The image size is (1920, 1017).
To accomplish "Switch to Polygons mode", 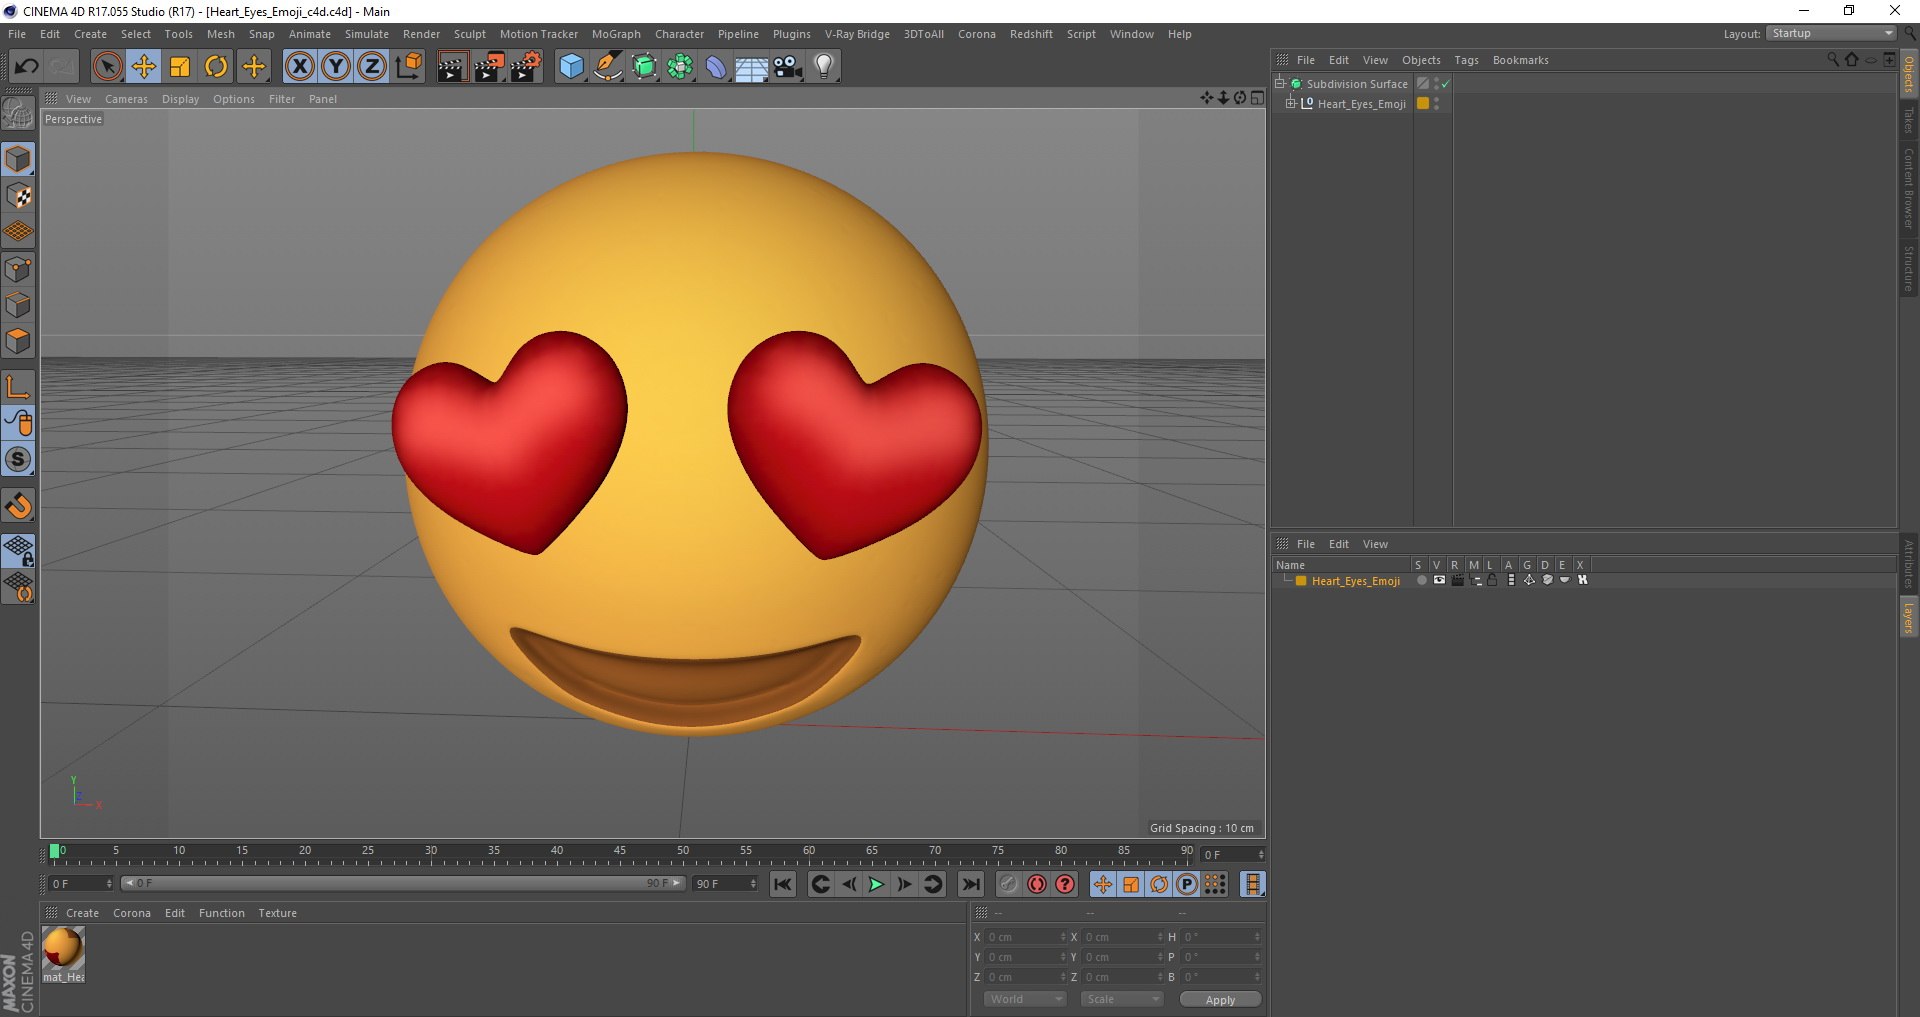I will pos(18,341).
